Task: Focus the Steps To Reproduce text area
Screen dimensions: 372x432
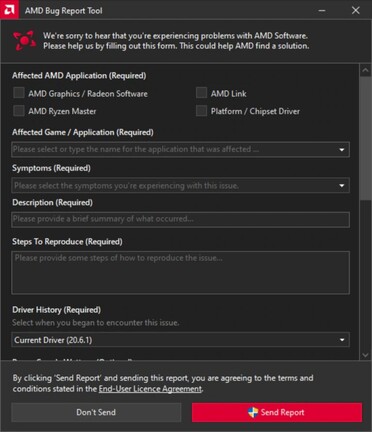Action: [x=180, y=273]
